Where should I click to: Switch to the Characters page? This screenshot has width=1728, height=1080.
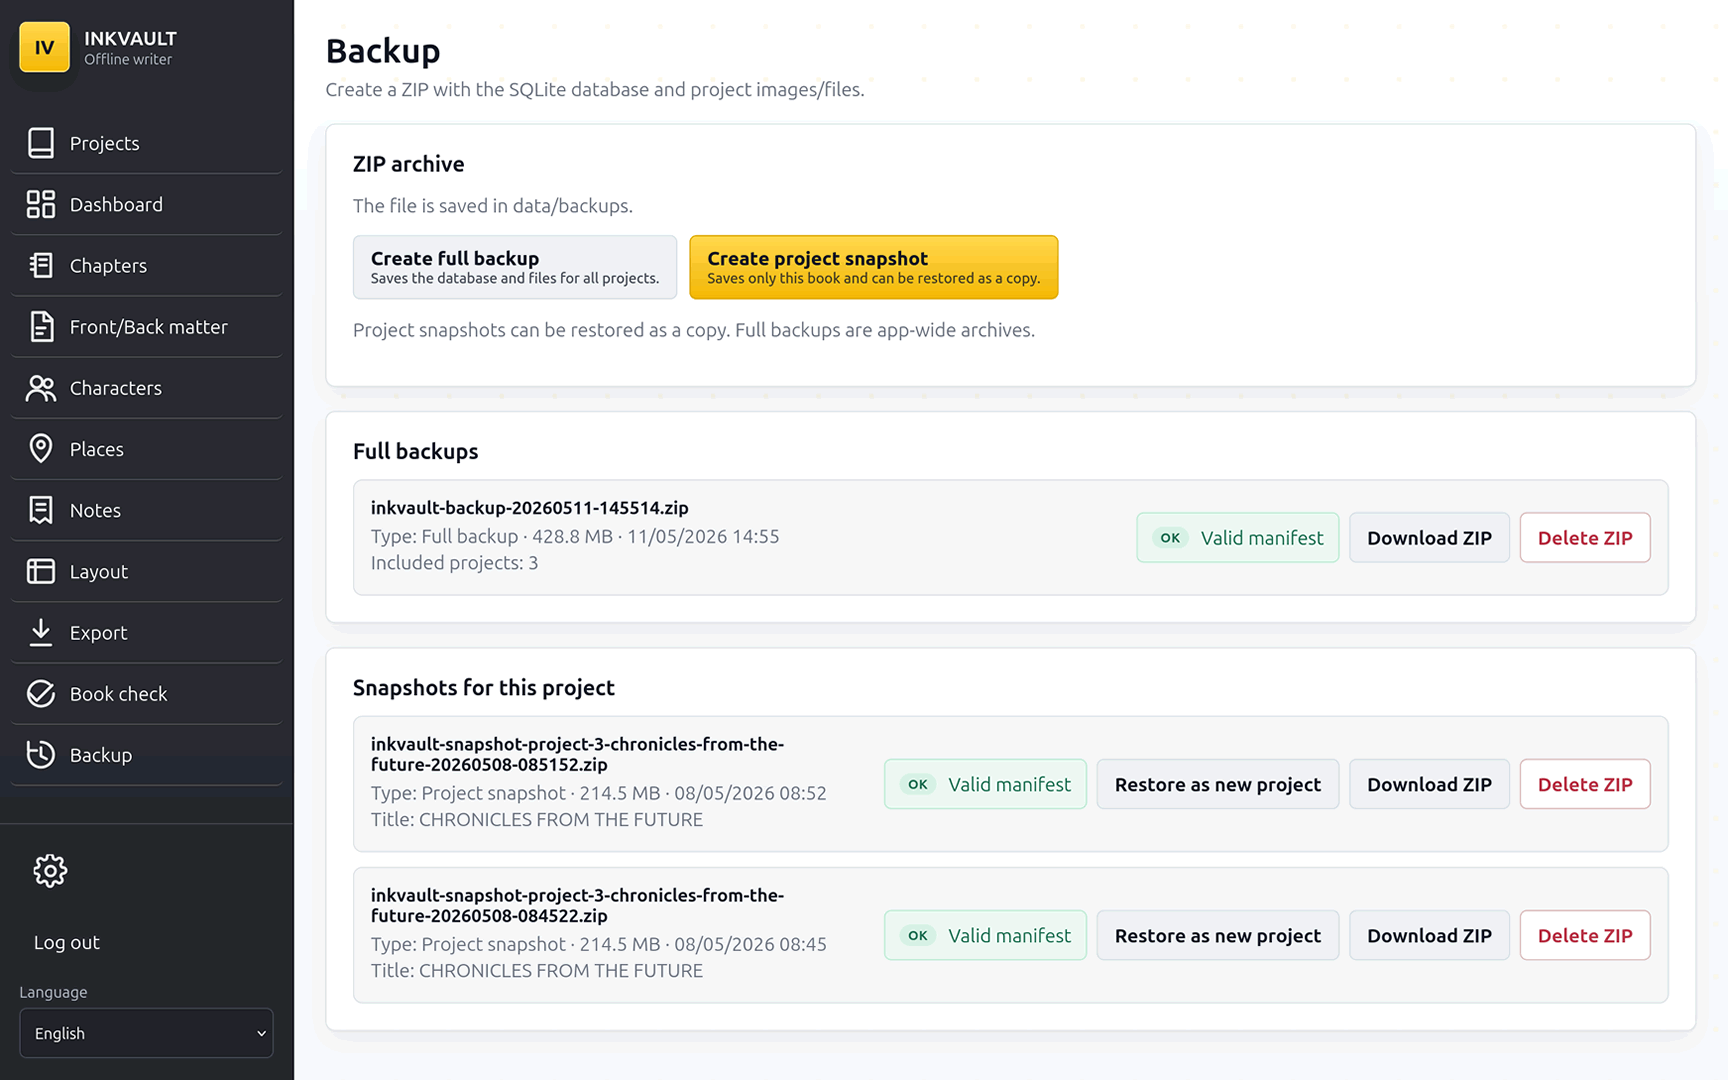[x=115, y=388]
